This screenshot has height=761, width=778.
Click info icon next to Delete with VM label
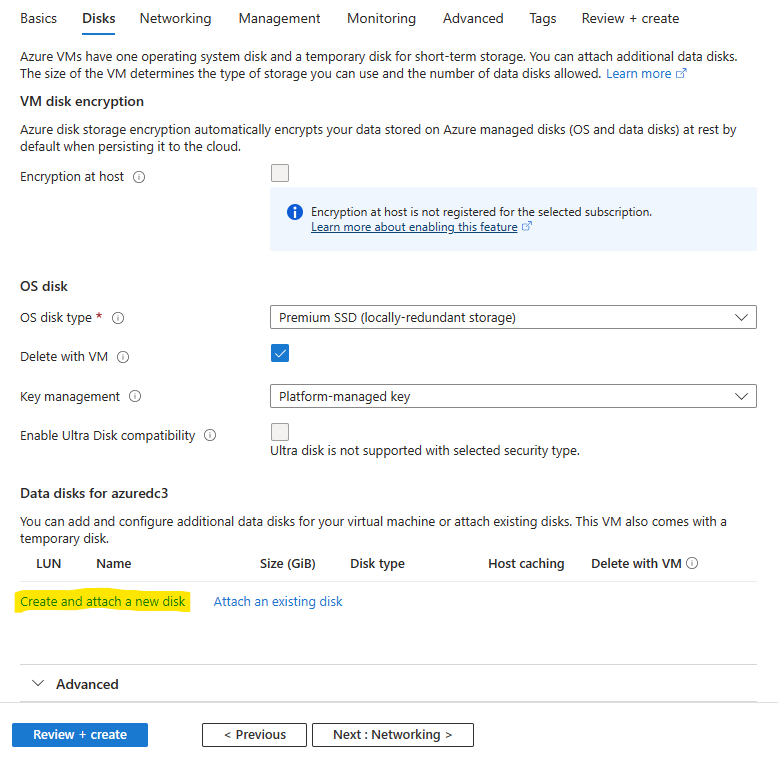pyautogui.click(x=123, y=357)
